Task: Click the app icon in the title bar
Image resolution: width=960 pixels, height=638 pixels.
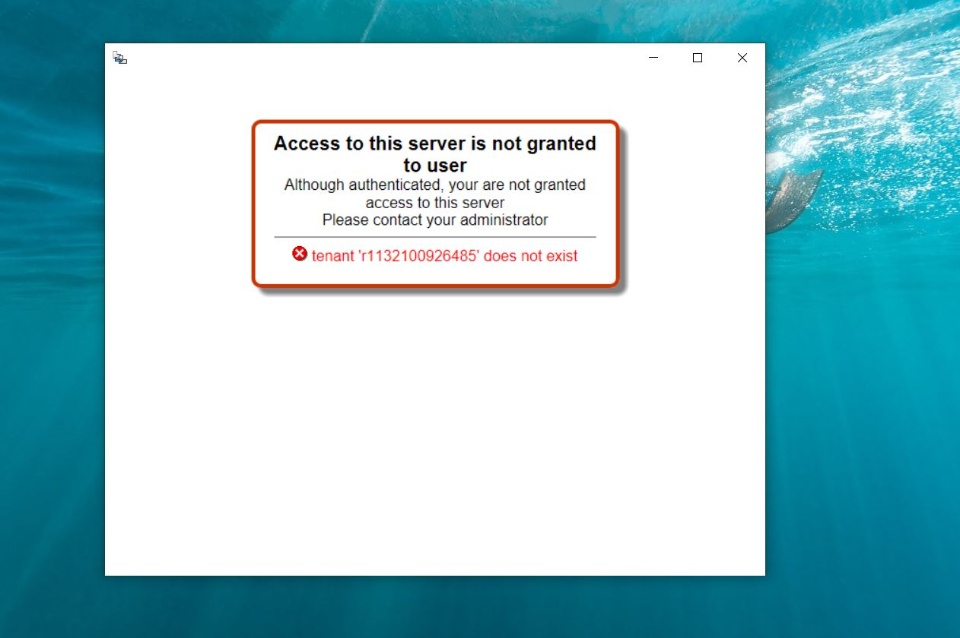Action: [120, 58]
